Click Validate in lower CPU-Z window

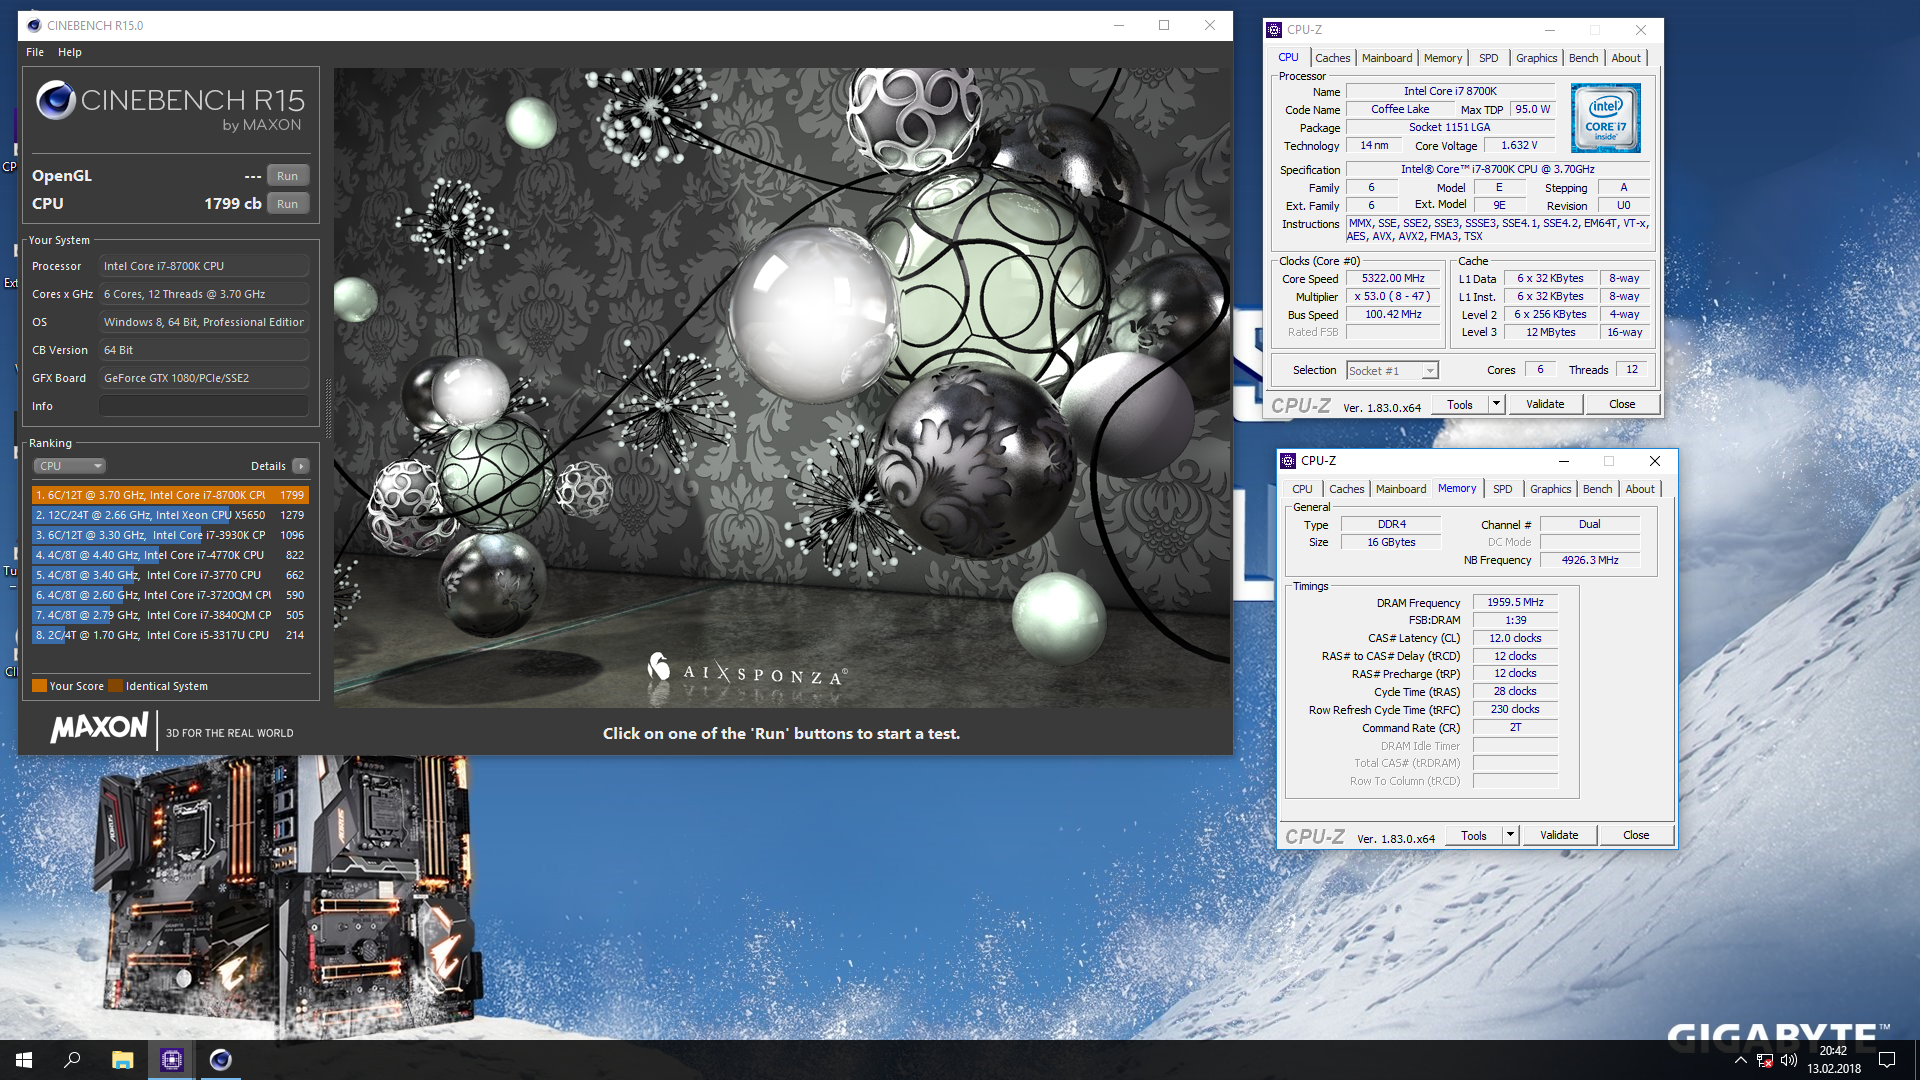coord(1559,836)
